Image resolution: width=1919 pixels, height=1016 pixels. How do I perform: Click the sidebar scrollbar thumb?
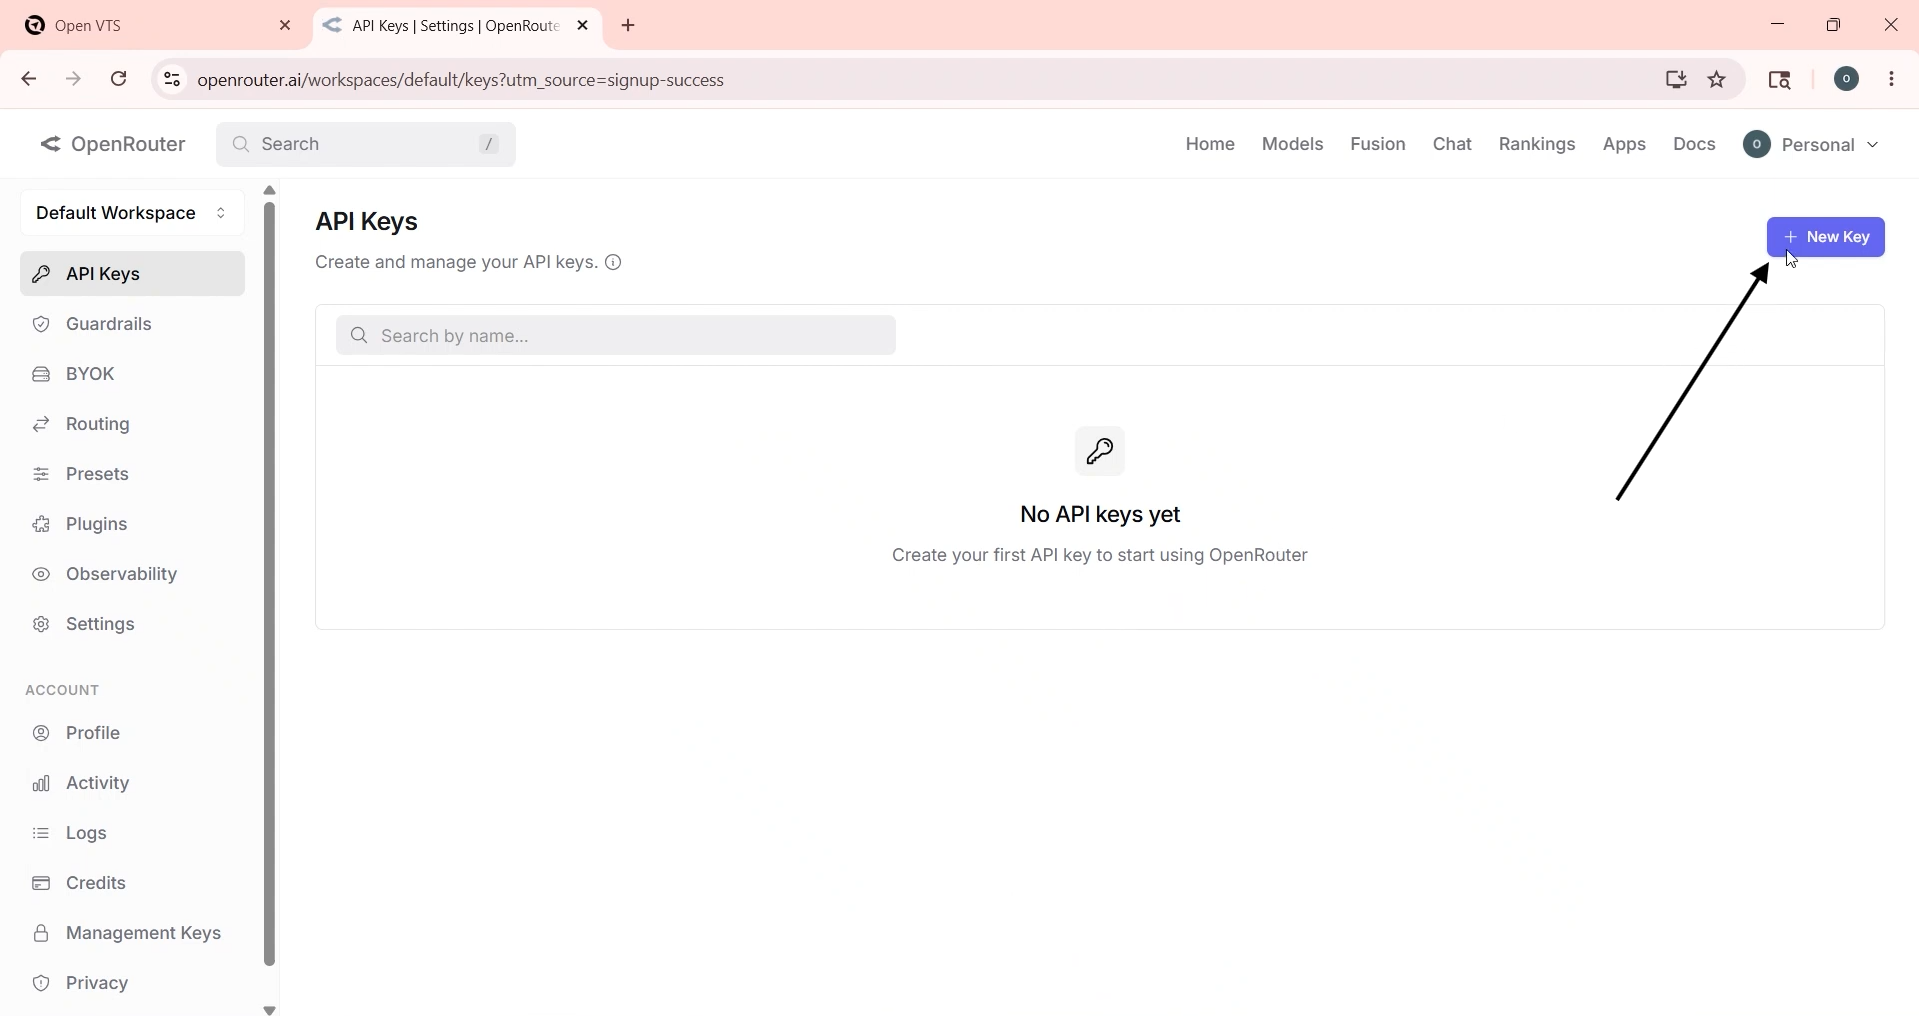270,585
